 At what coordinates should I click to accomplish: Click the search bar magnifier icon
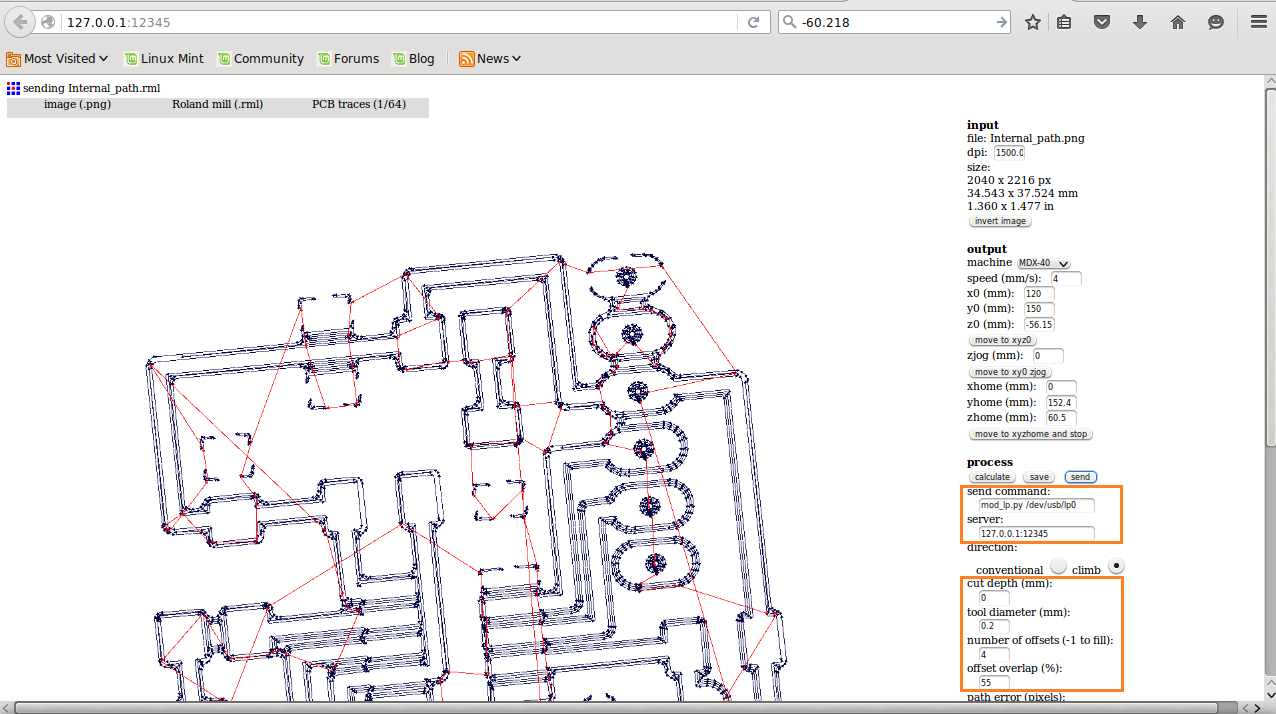[790, 22]
